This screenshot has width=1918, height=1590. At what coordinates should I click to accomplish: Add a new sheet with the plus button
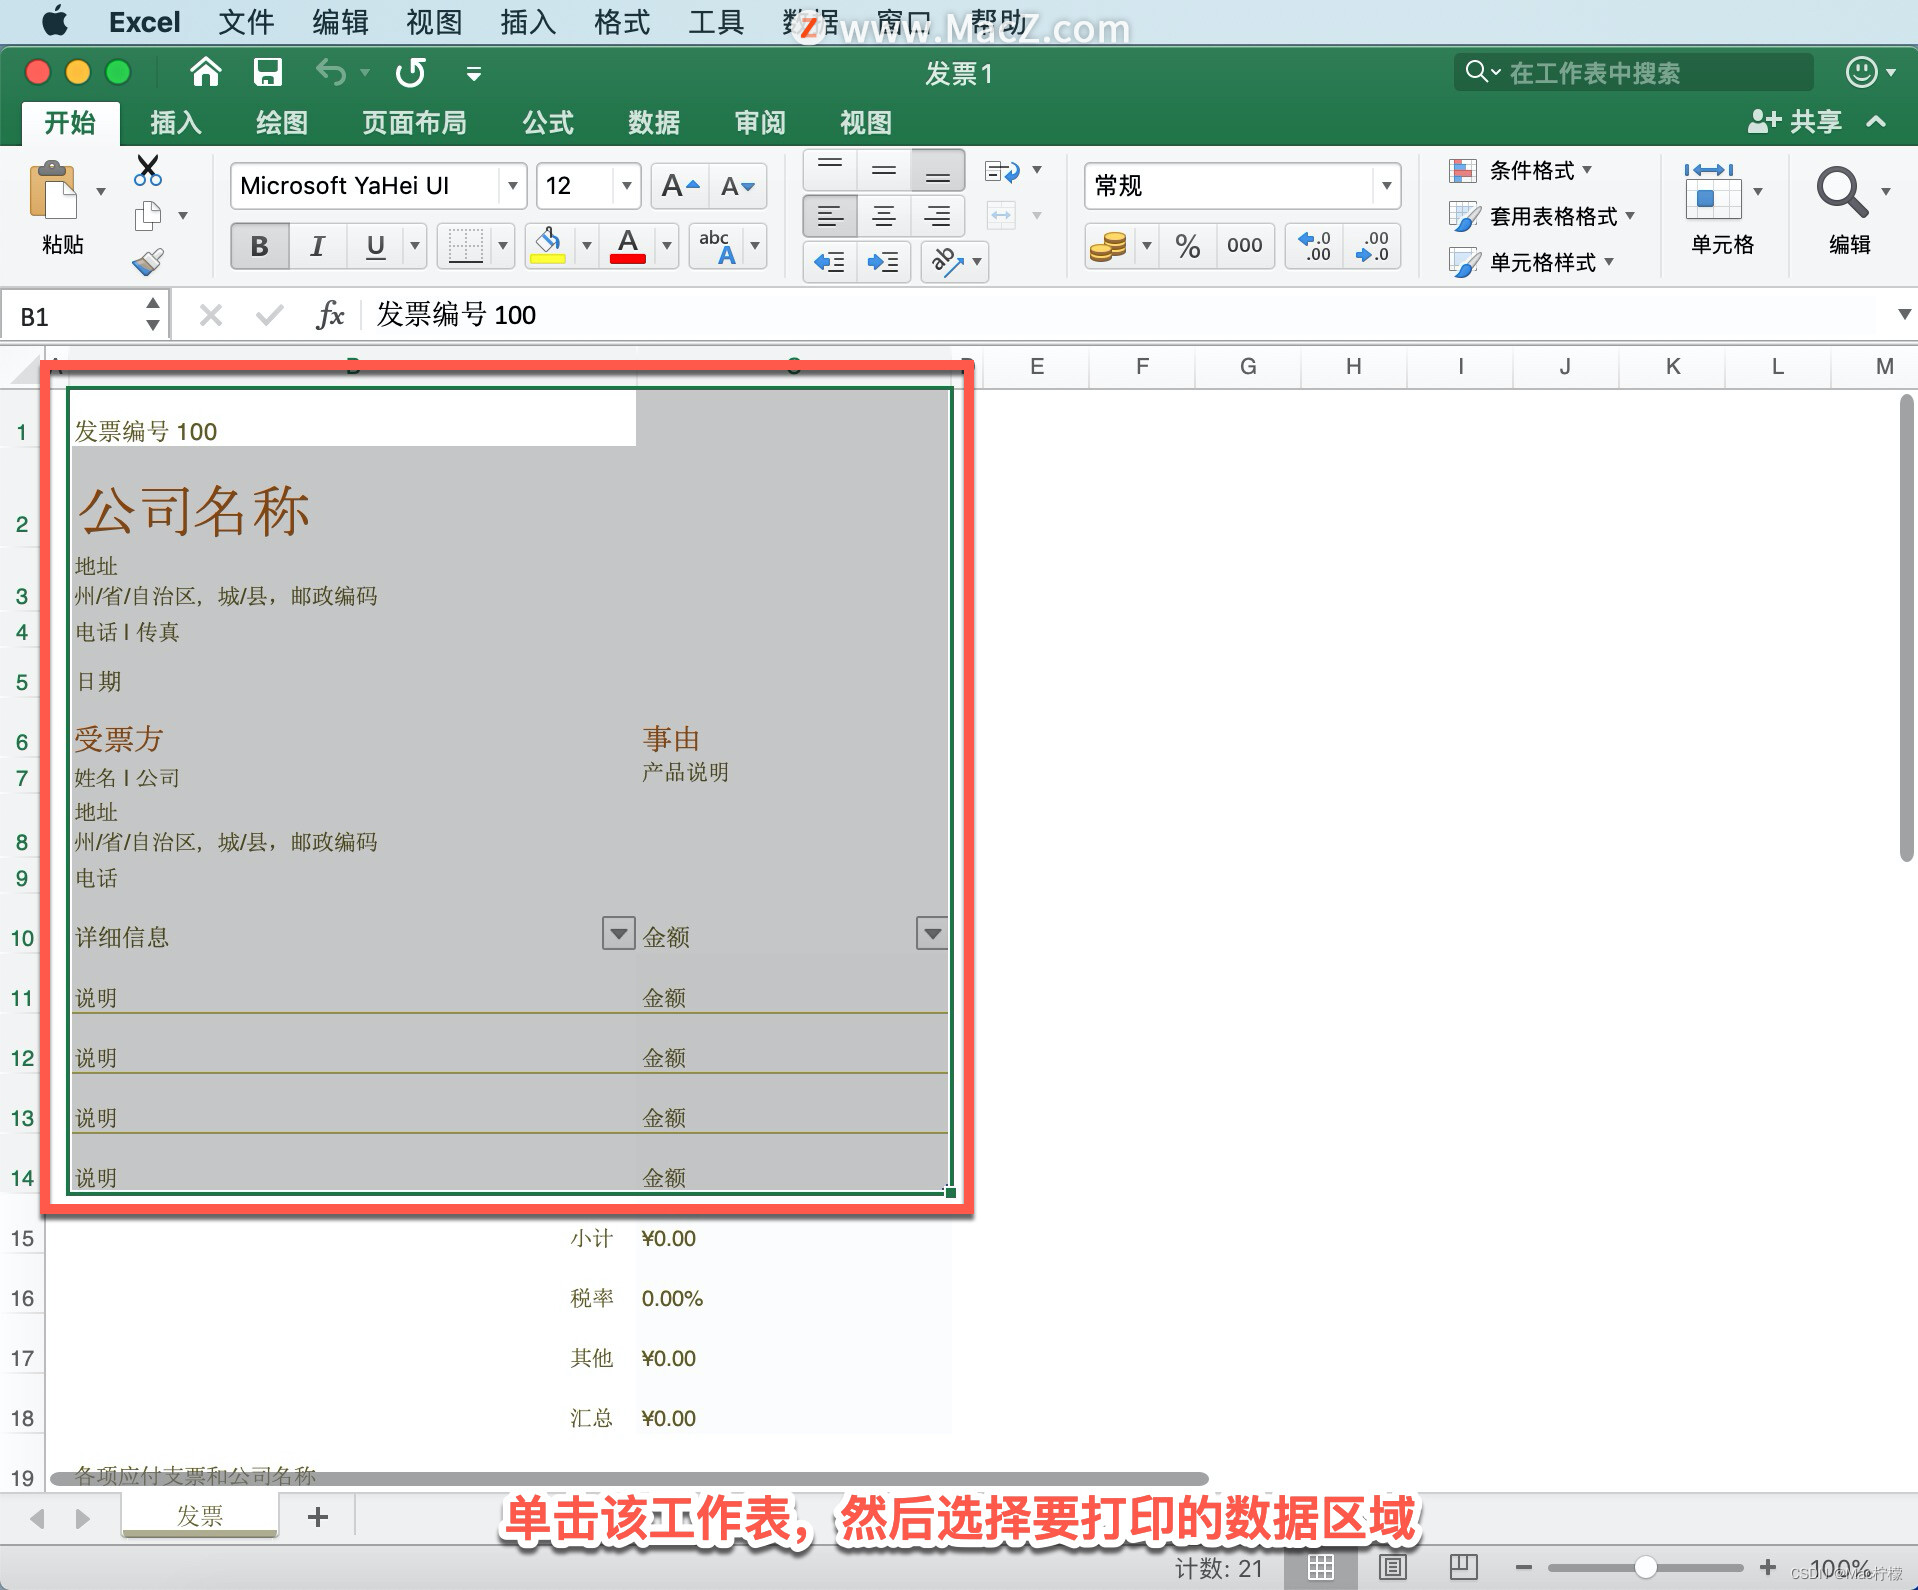(318, 1517)
